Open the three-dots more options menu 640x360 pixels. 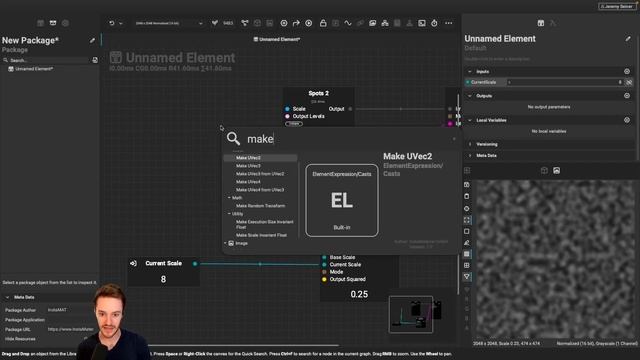click(449, 23)
